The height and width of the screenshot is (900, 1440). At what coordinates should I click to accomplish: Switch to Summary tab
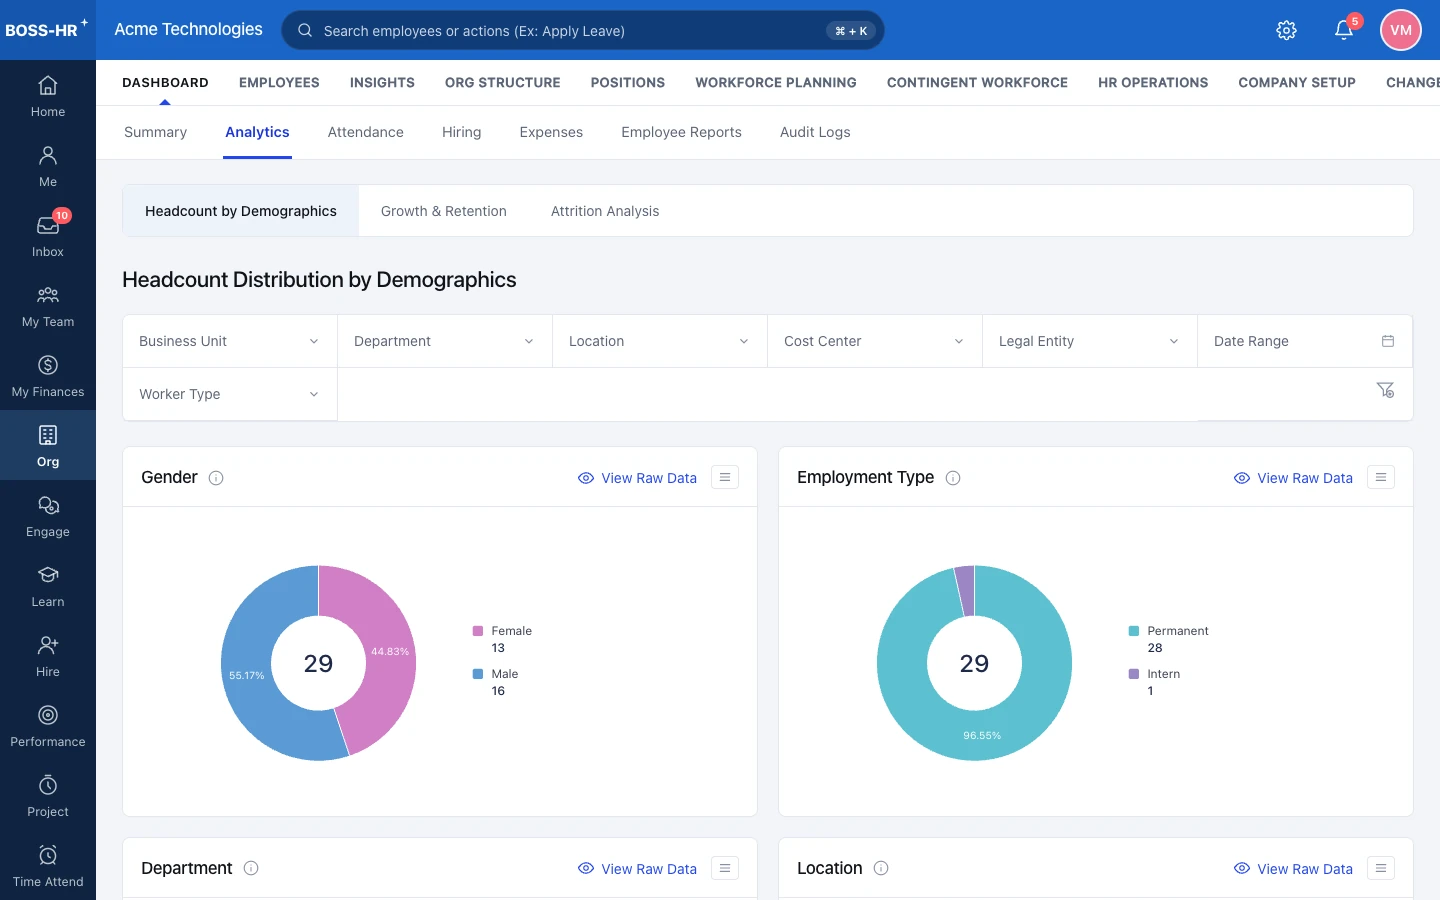155,132
